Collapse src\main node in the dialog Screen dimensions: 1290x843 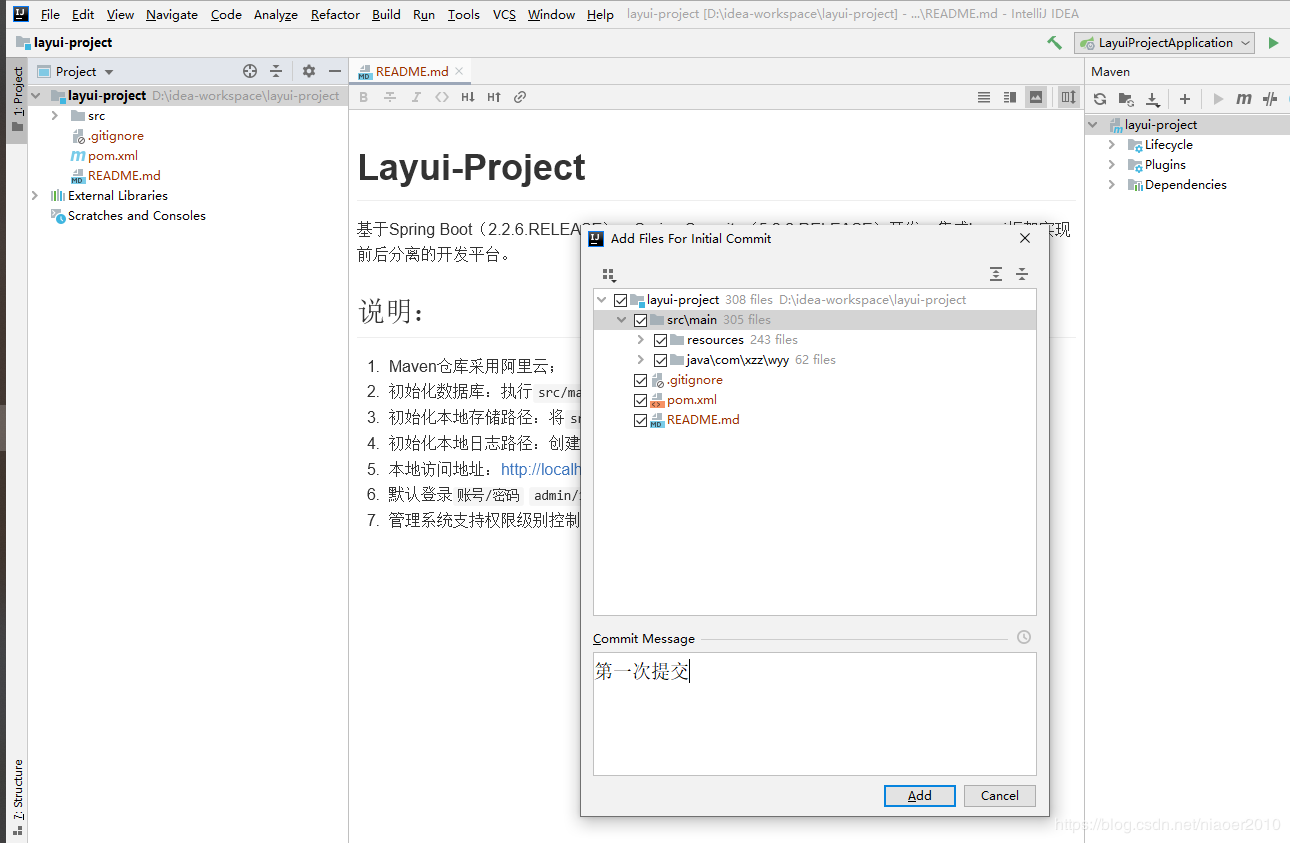click(x=621, y=320)
